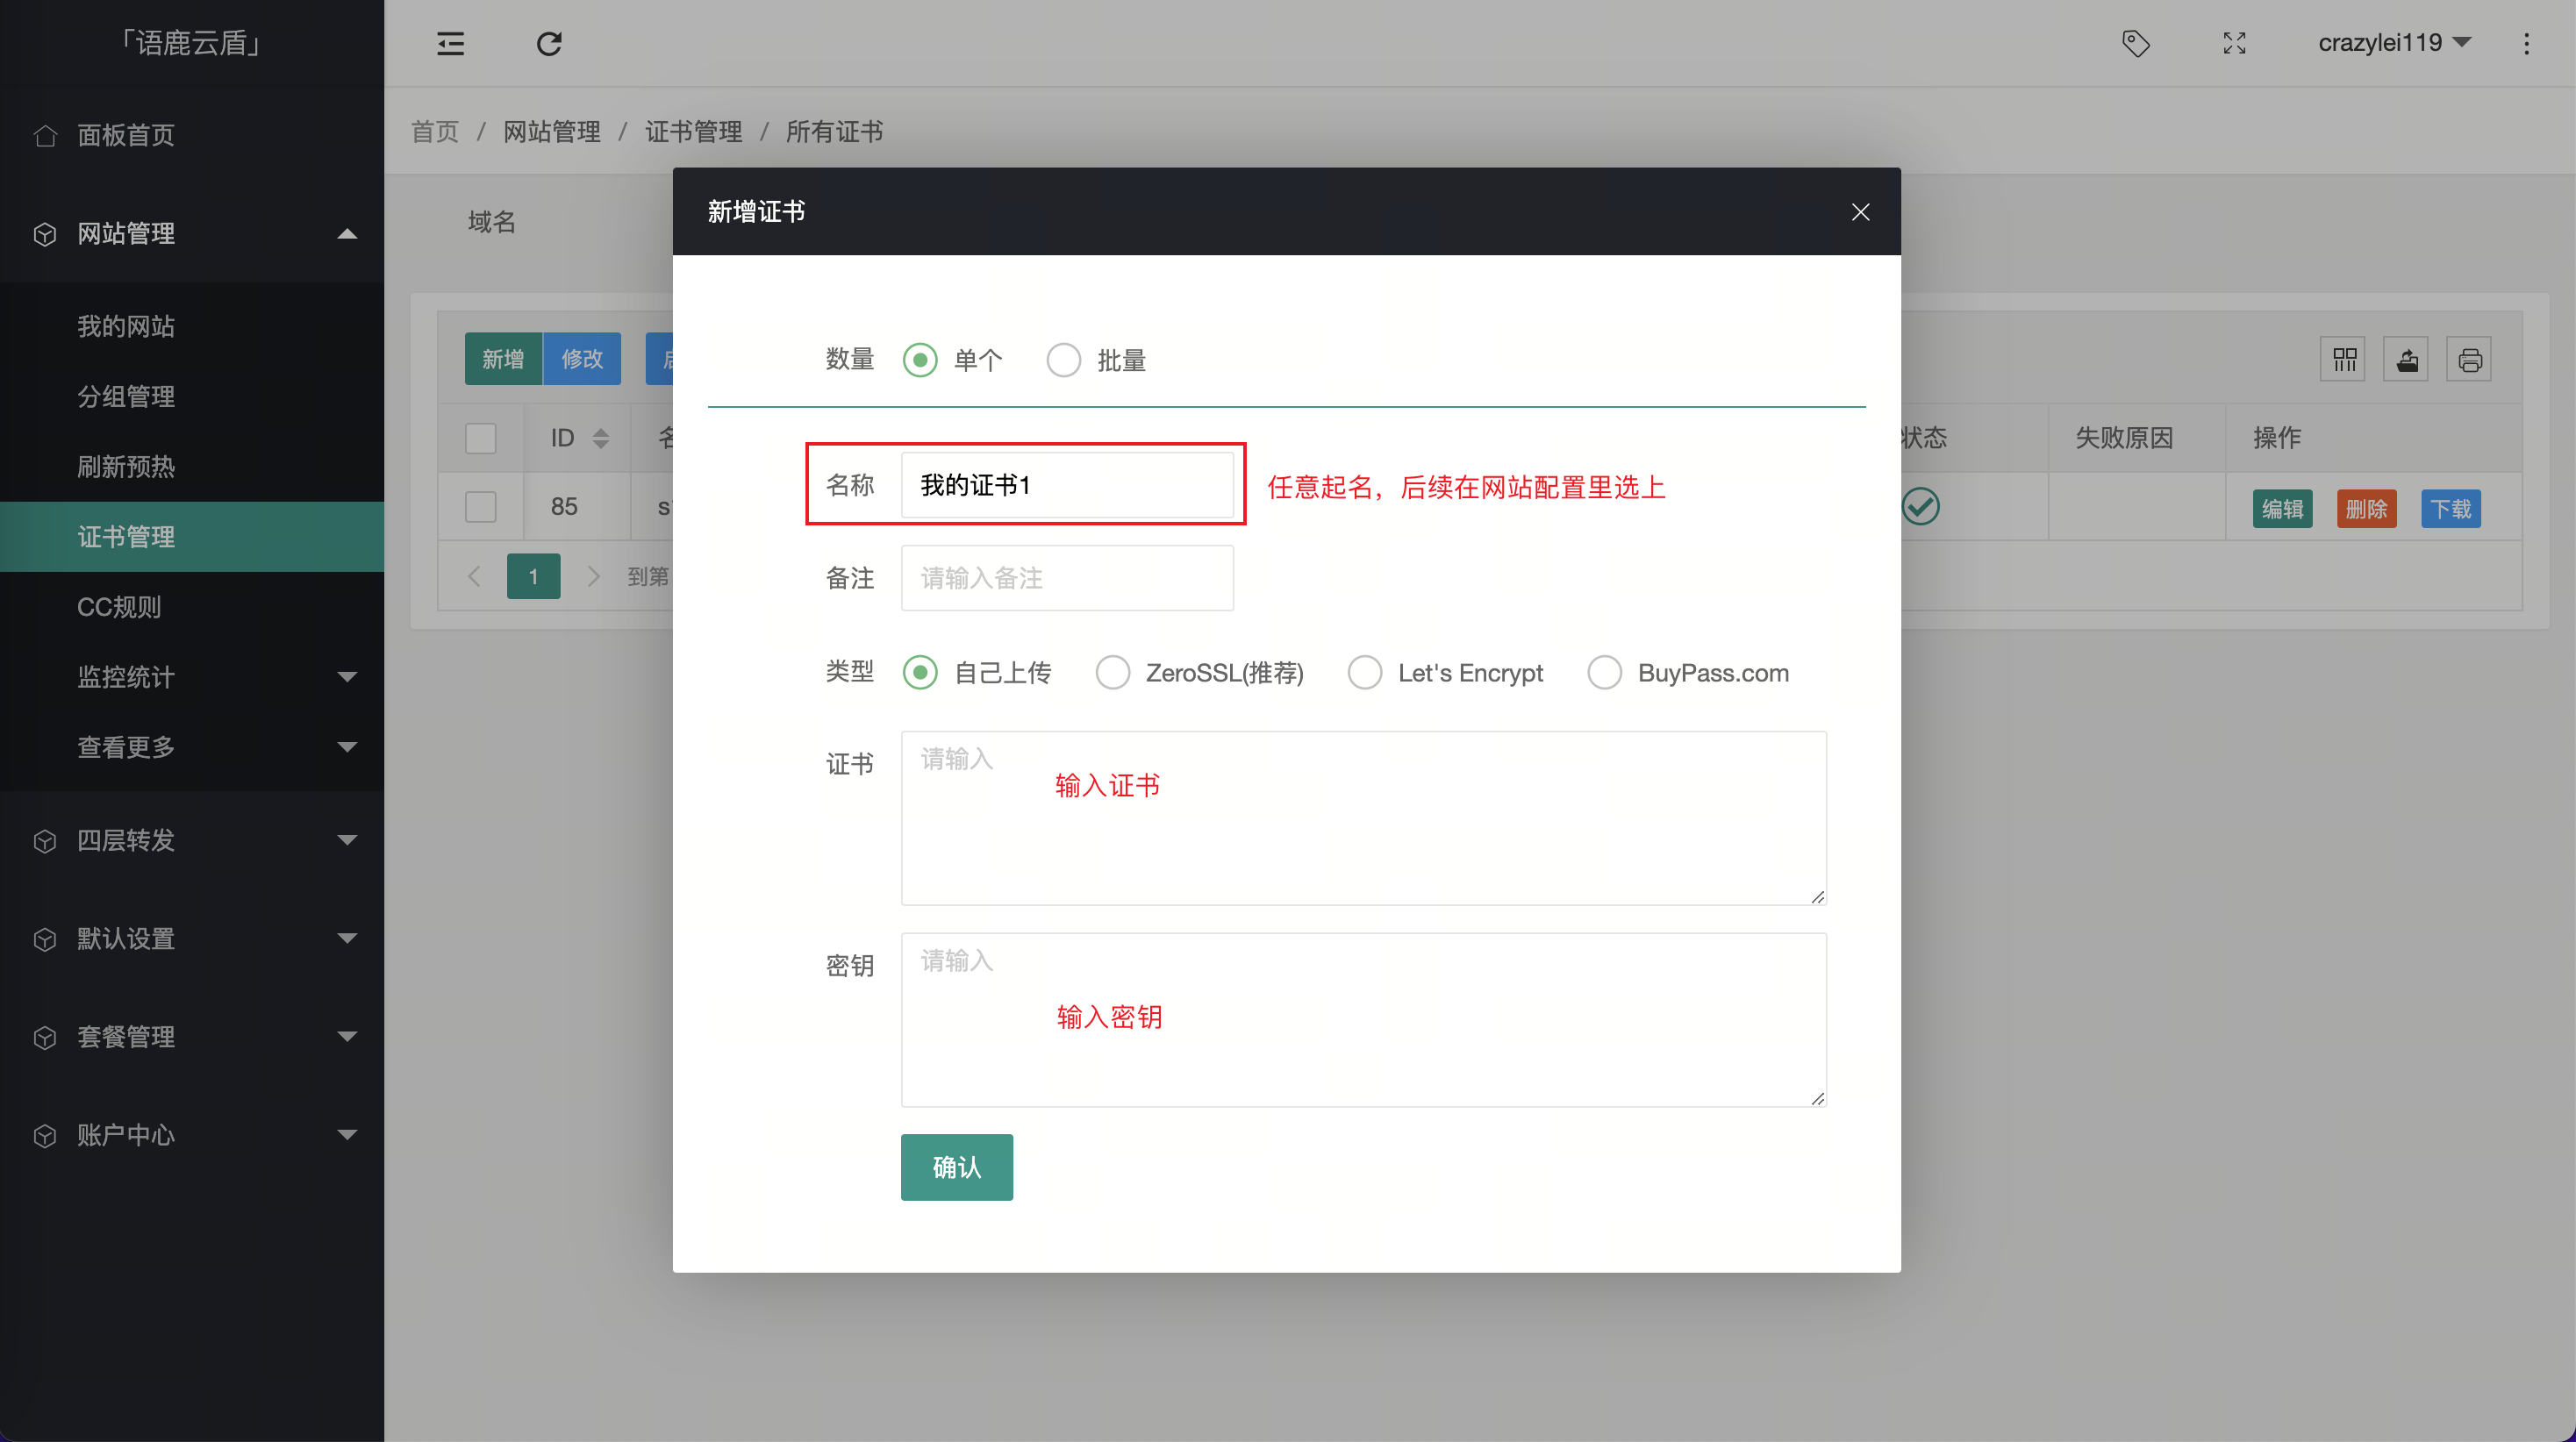The height and width of the screenshot is (1442, 2576).
Task: Click the green status check icon
Action: [x=1920, y=506]
